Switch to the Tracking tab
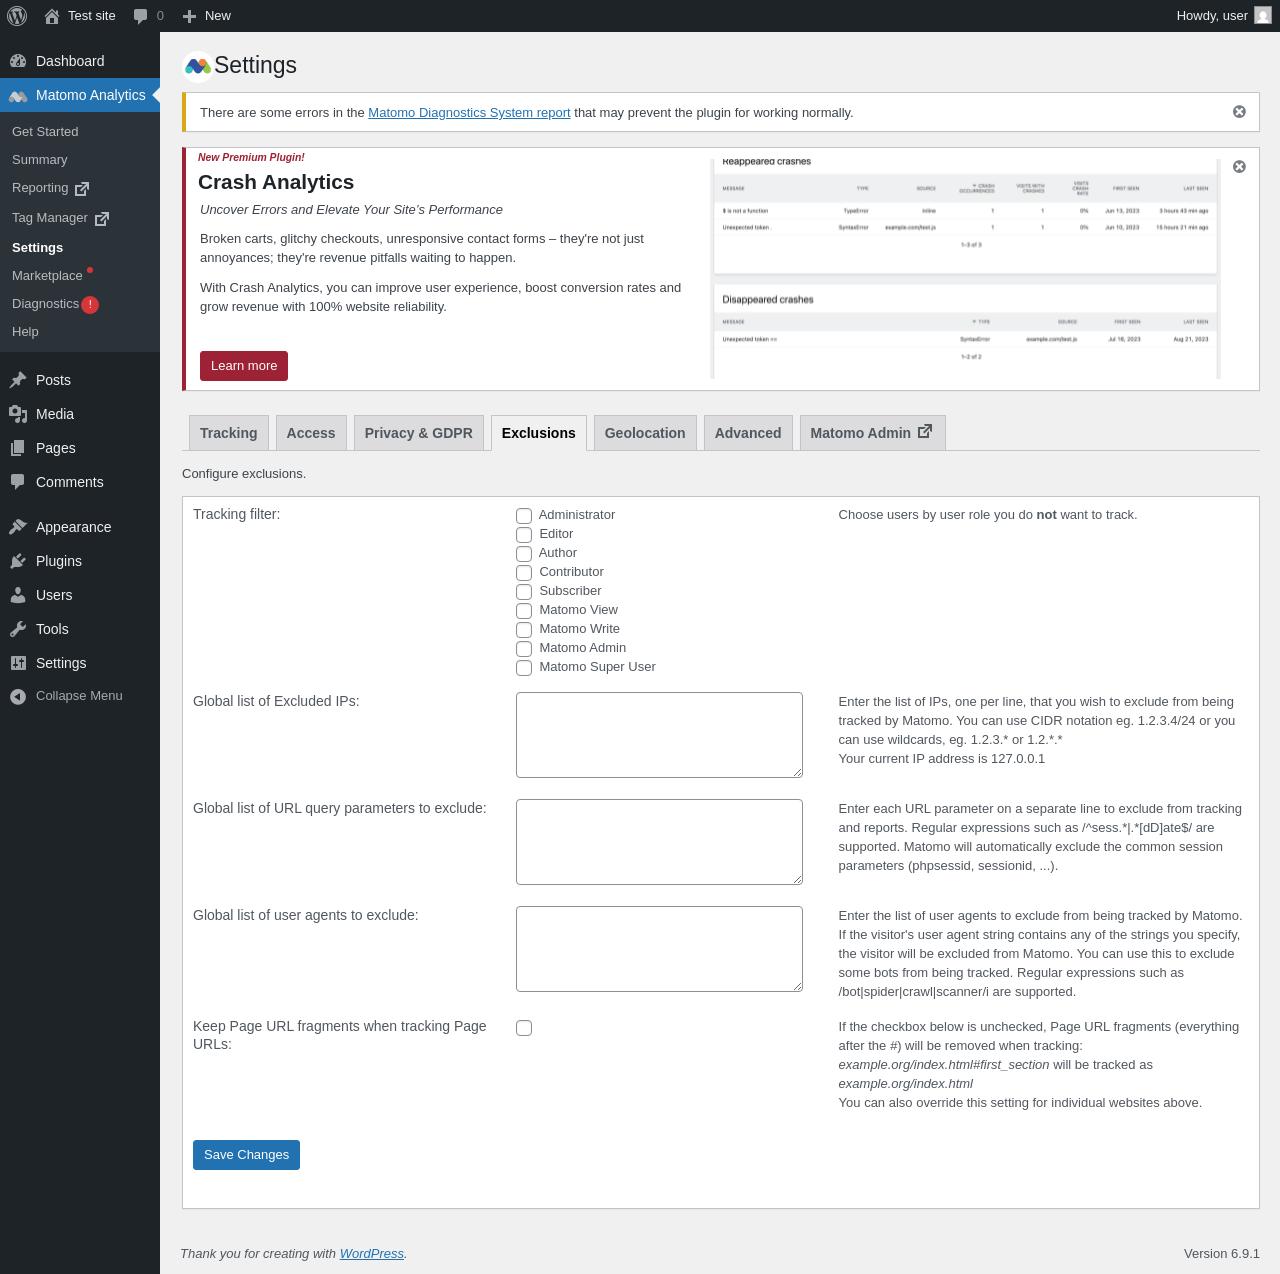Image resolution: width=1280 pixels, height=1274 pixels. point(229,433)
